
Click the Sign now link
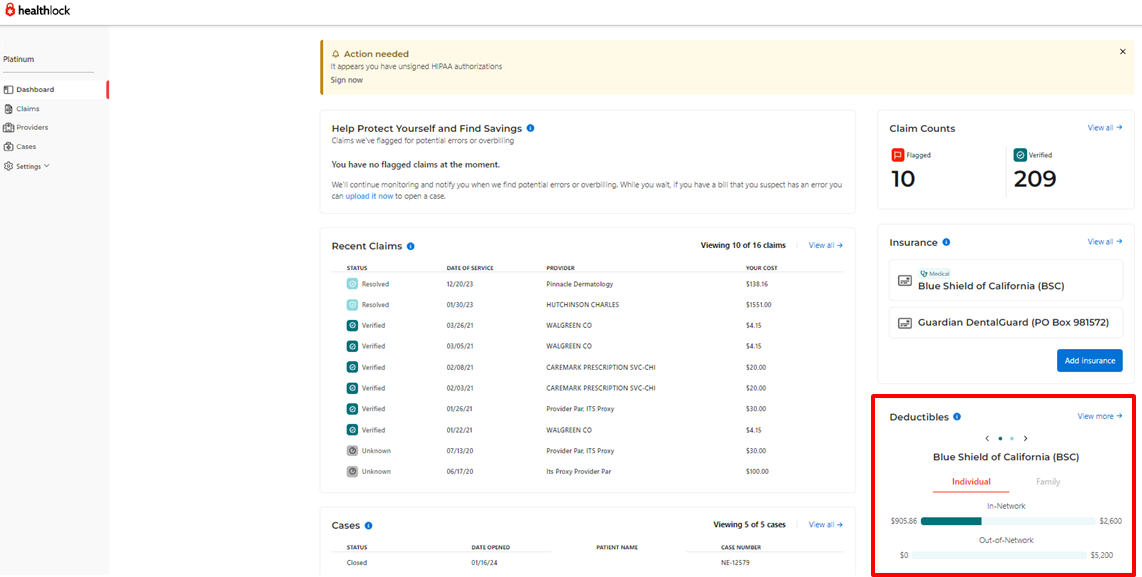347,80
